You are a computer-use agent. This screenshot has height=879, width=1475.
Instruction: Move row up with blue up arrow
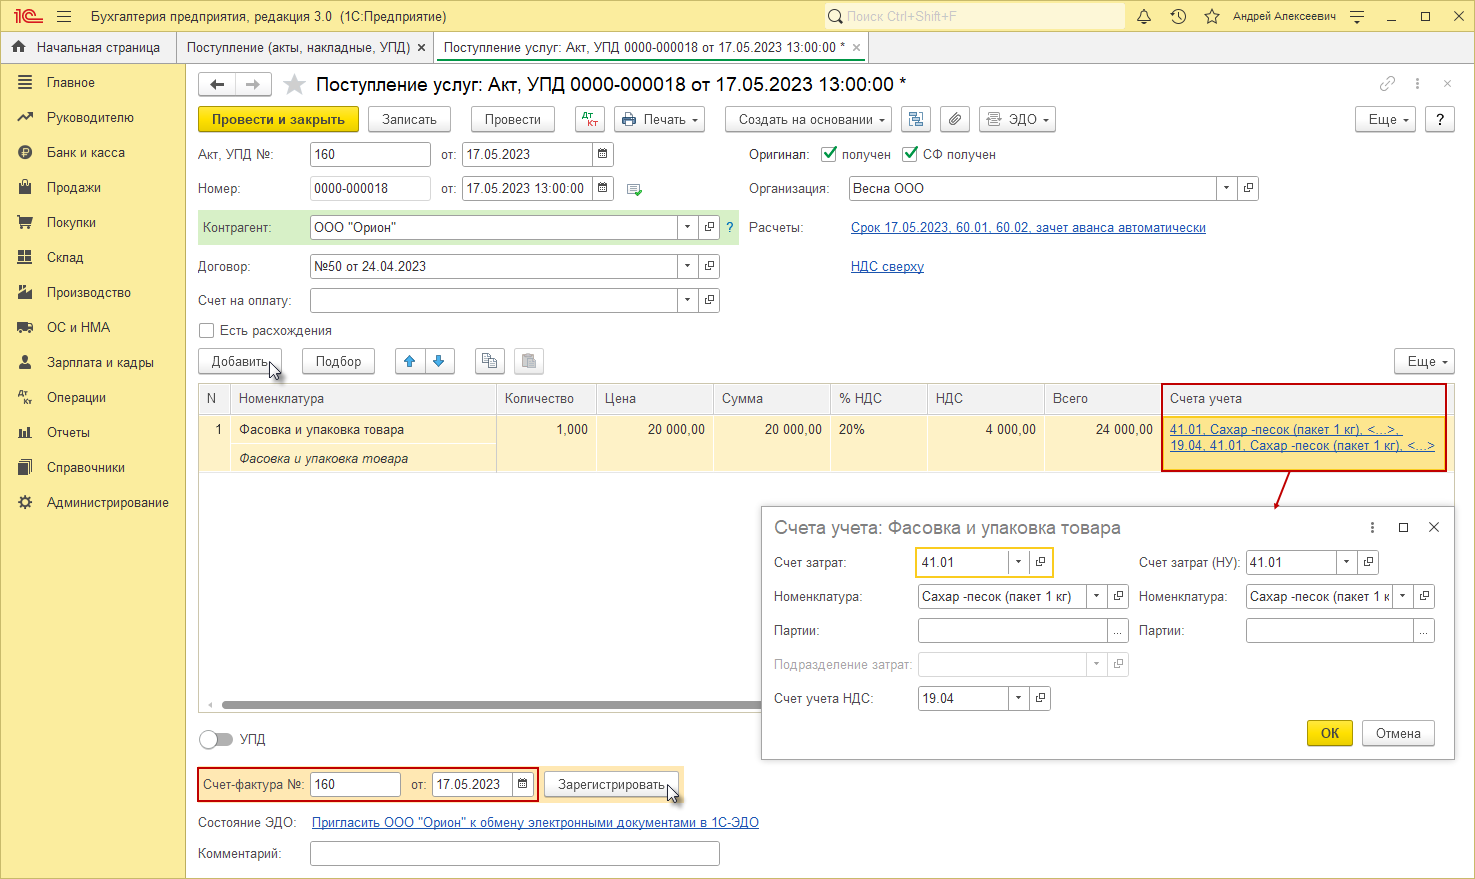point(410,361)
